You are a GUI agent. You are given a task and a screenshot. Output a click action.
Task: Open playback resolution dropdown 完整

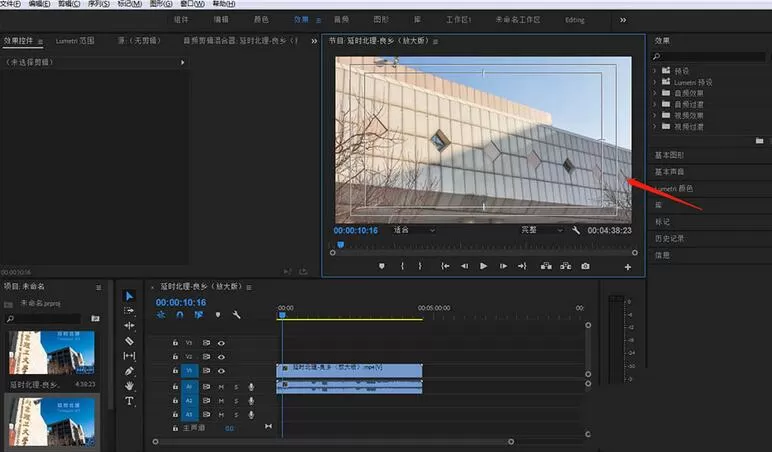[x=542, y=230]
